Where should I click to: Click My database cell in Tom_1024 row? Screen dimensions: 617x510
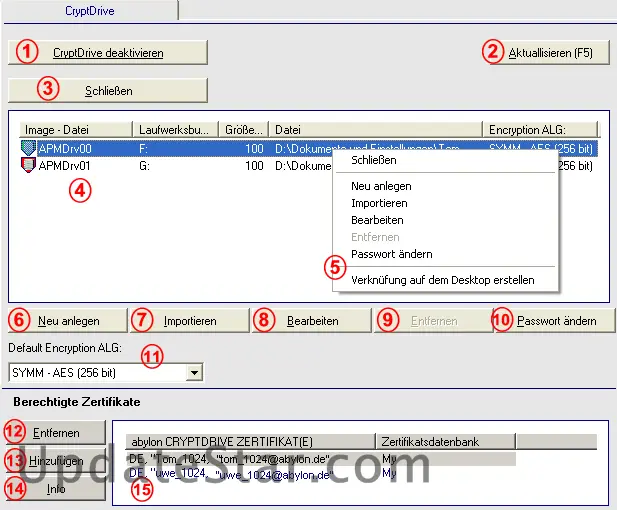(x=389, y=459)
